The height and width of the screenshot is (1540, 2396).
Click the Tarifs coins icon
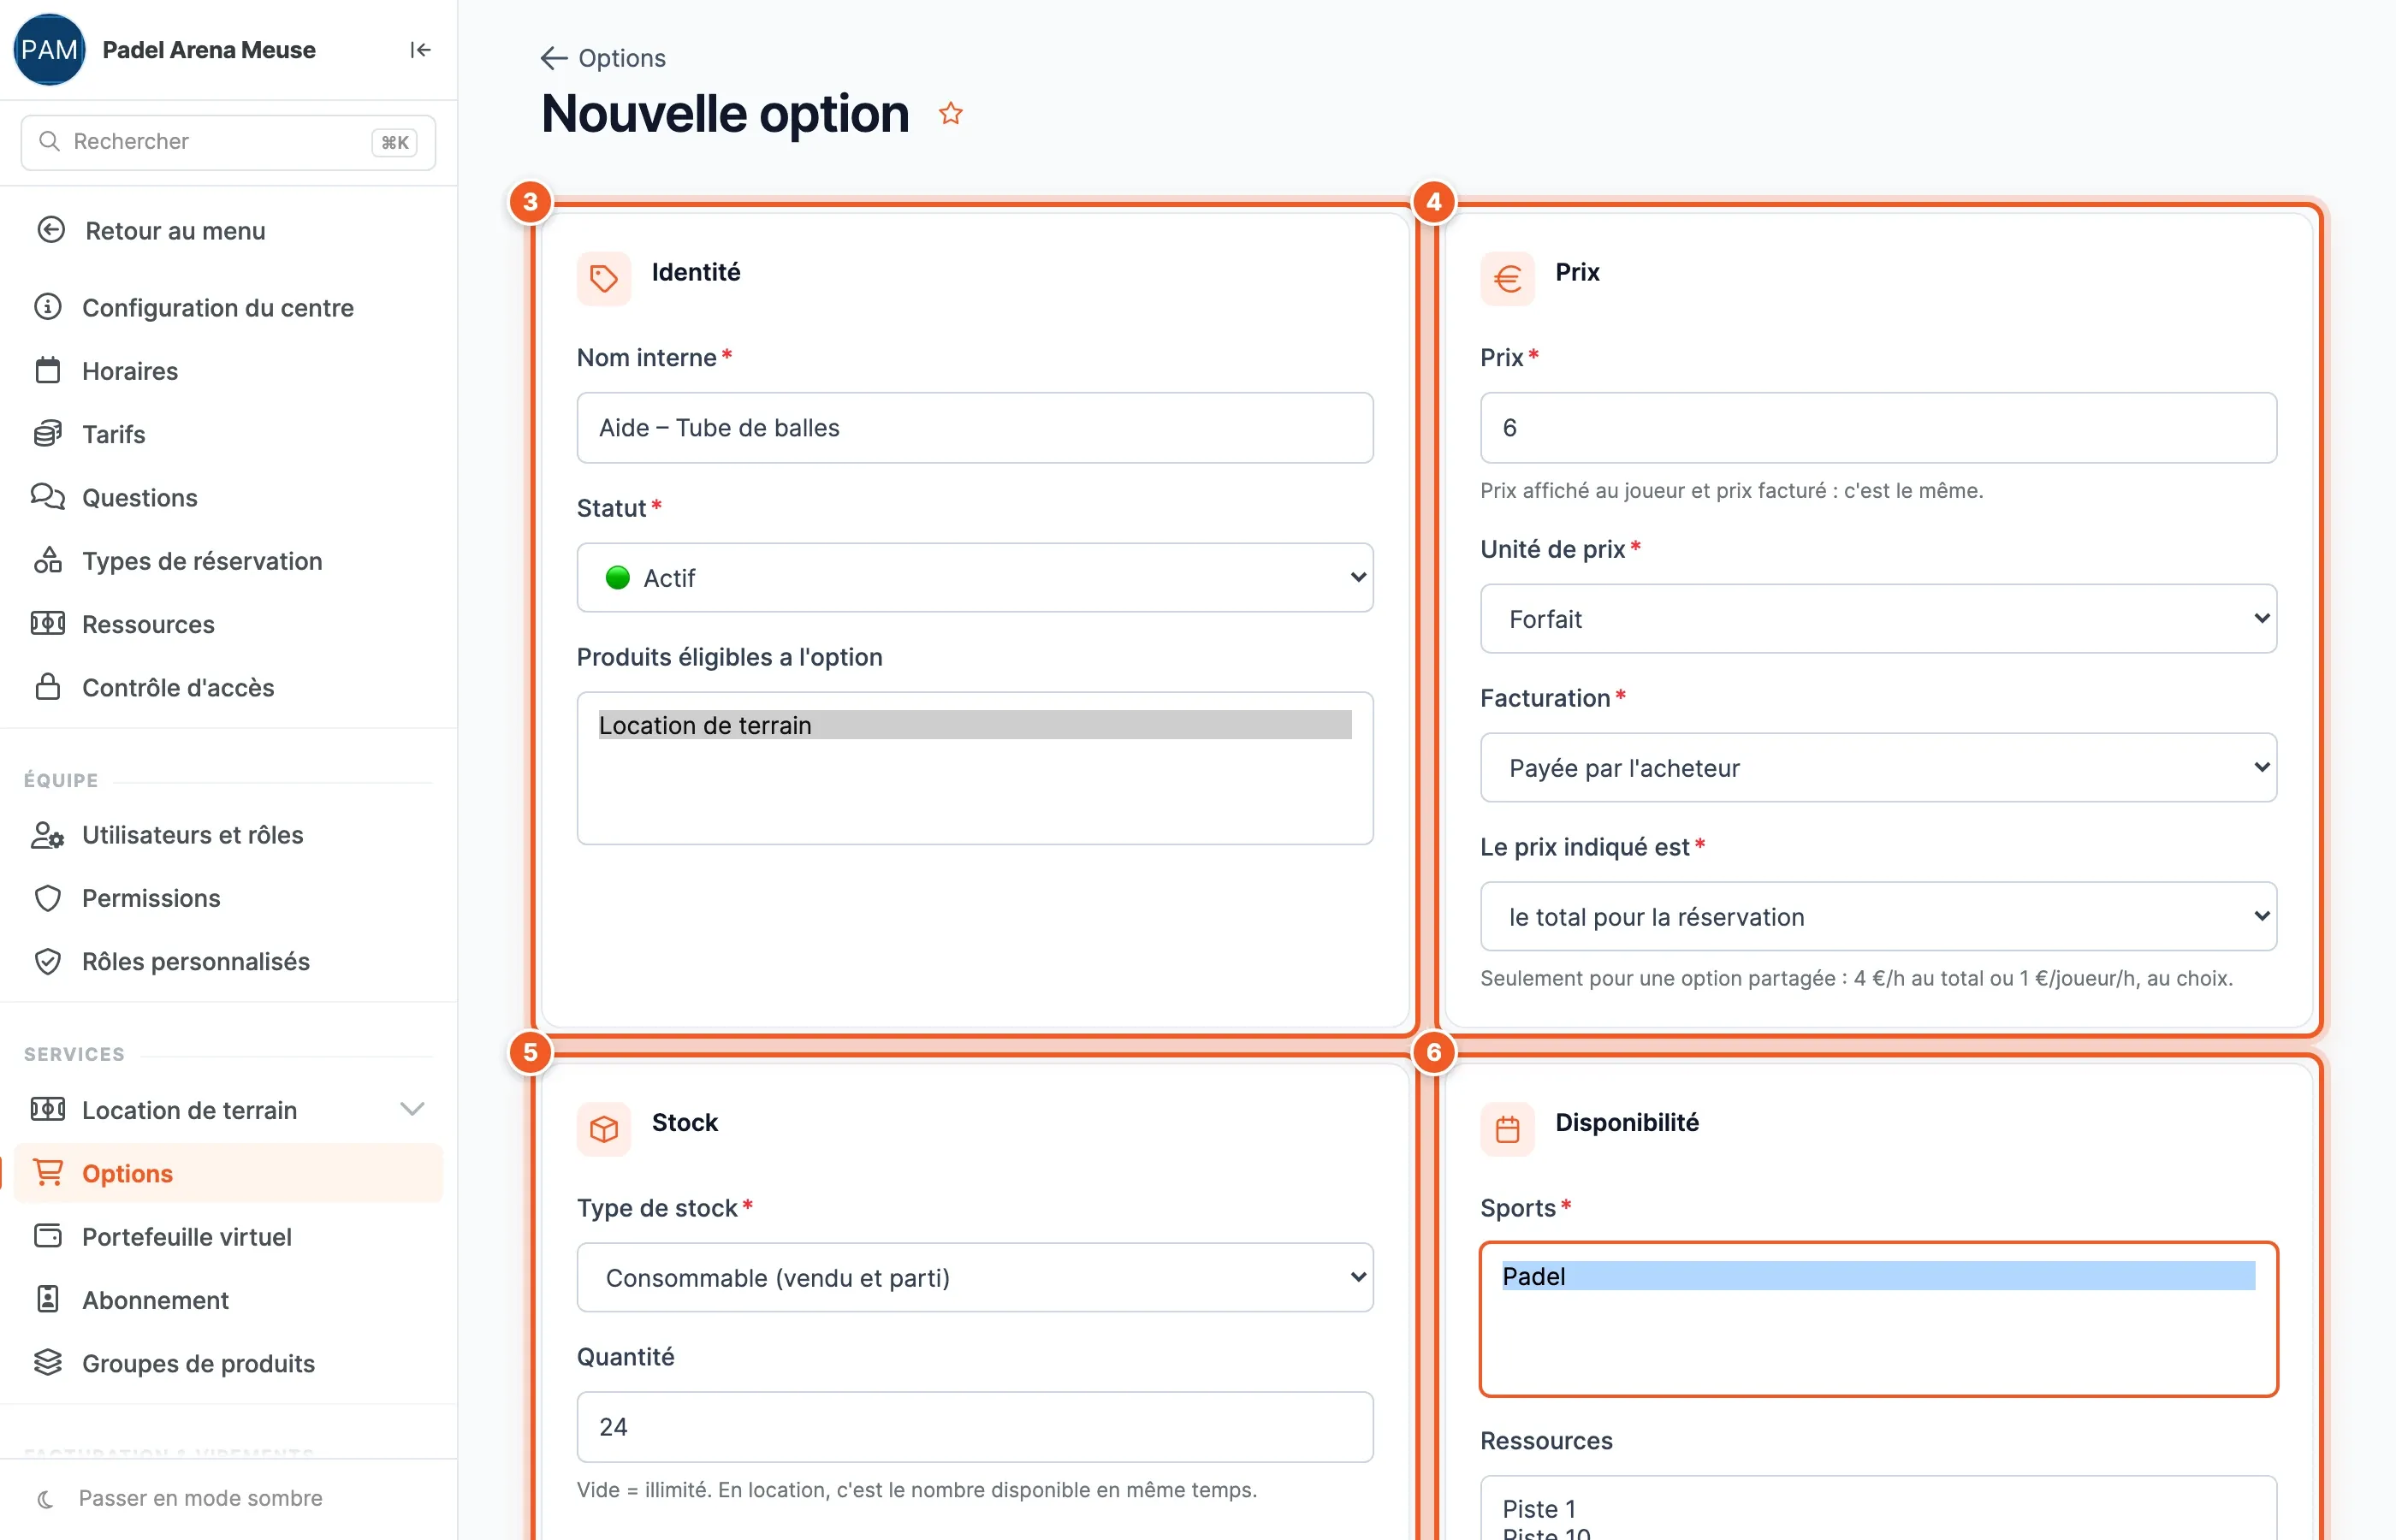pos(48,434)
